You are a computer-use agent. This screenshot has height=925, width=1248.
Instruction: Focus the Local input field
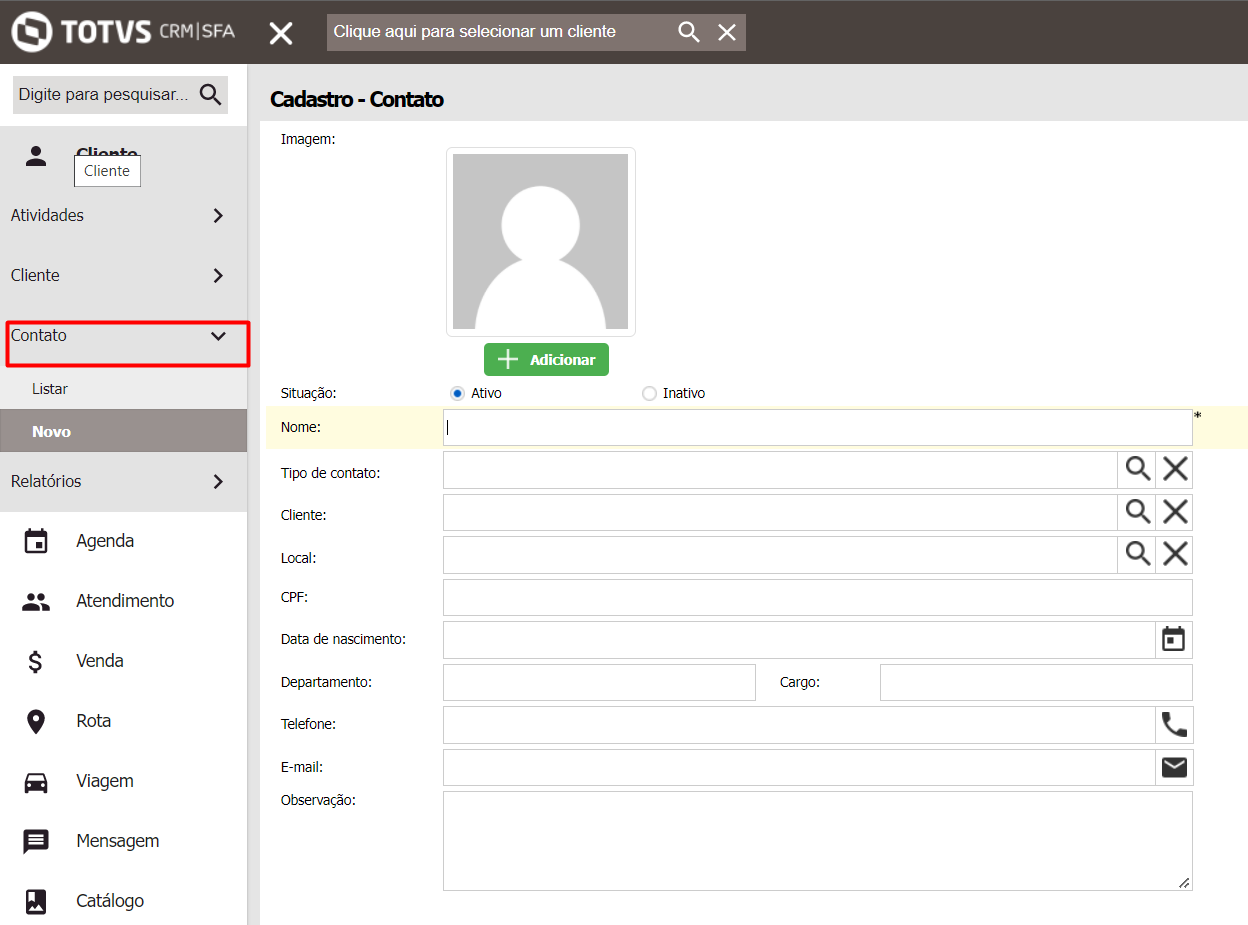(780, 555)
